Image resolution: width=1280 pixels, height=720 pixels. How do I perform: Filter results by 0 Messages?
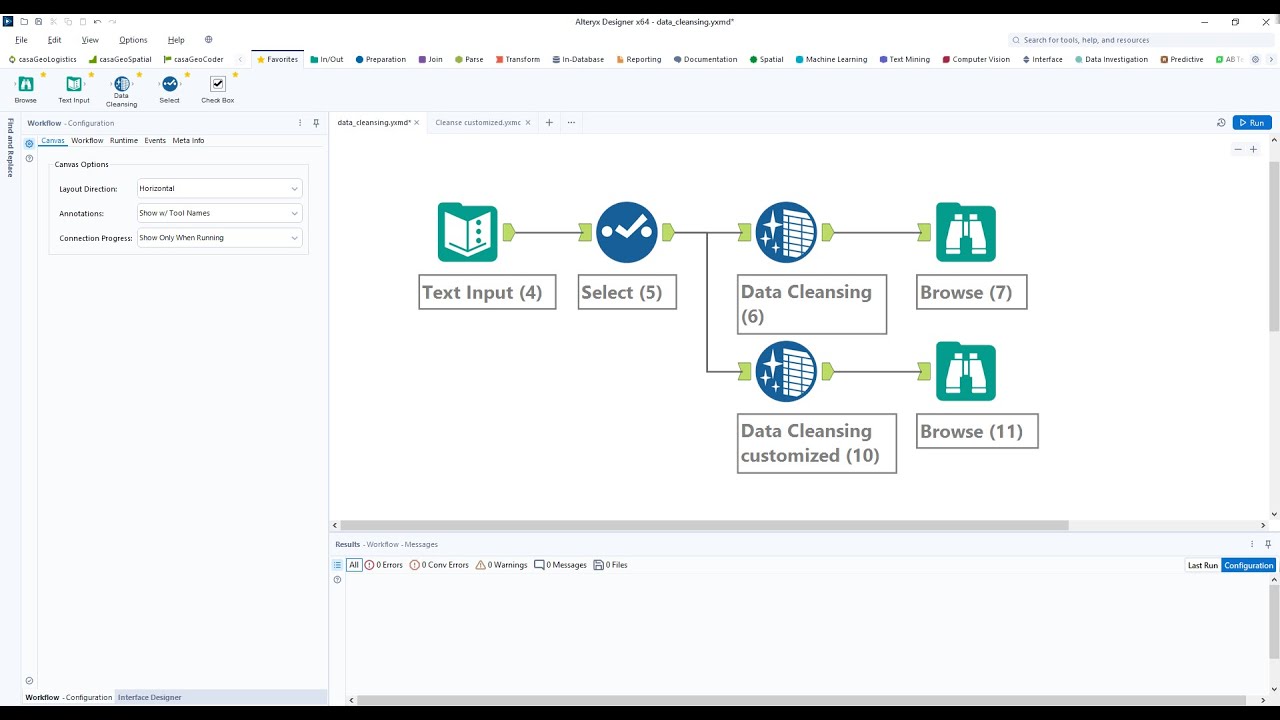tap(560, 565)
